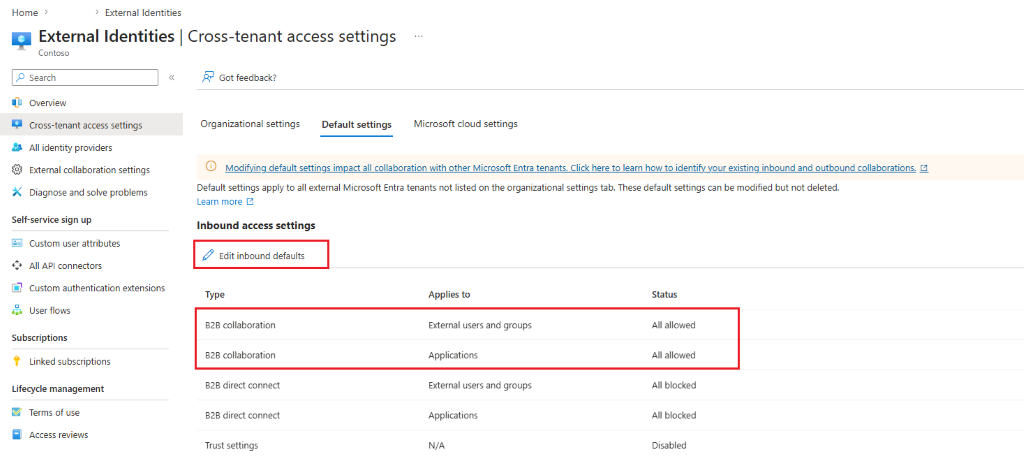Click Trust settings in the table

(231, 445)
